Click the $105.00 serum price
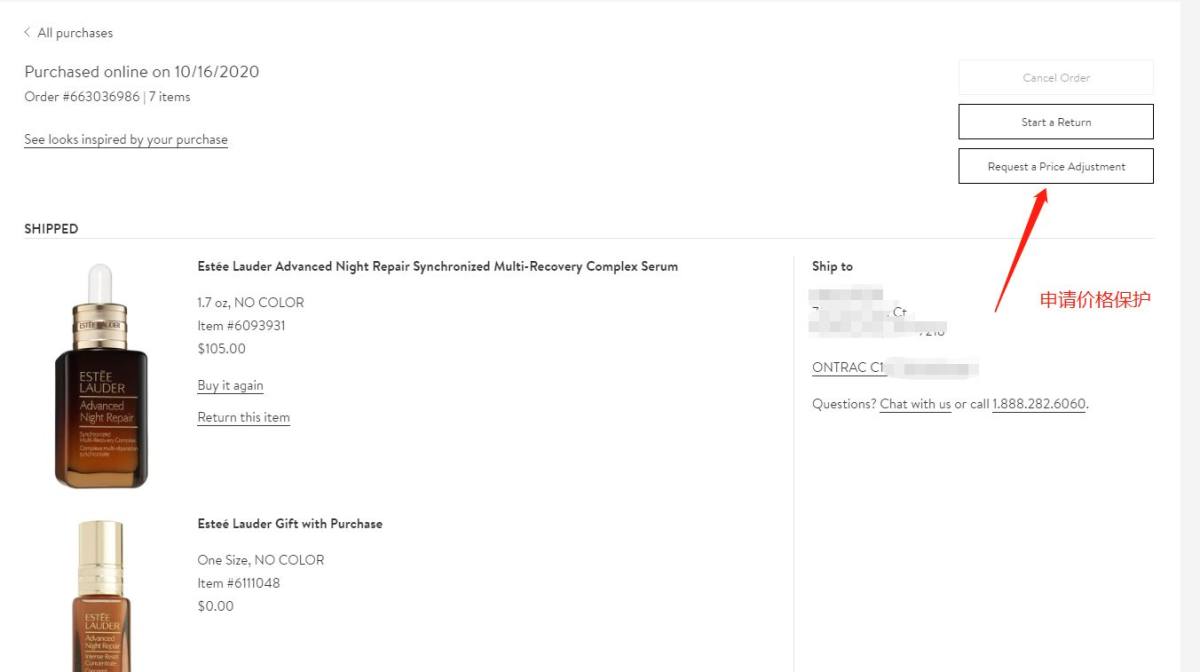Screen dimensions: 1200x672 (x=221, y=349)
